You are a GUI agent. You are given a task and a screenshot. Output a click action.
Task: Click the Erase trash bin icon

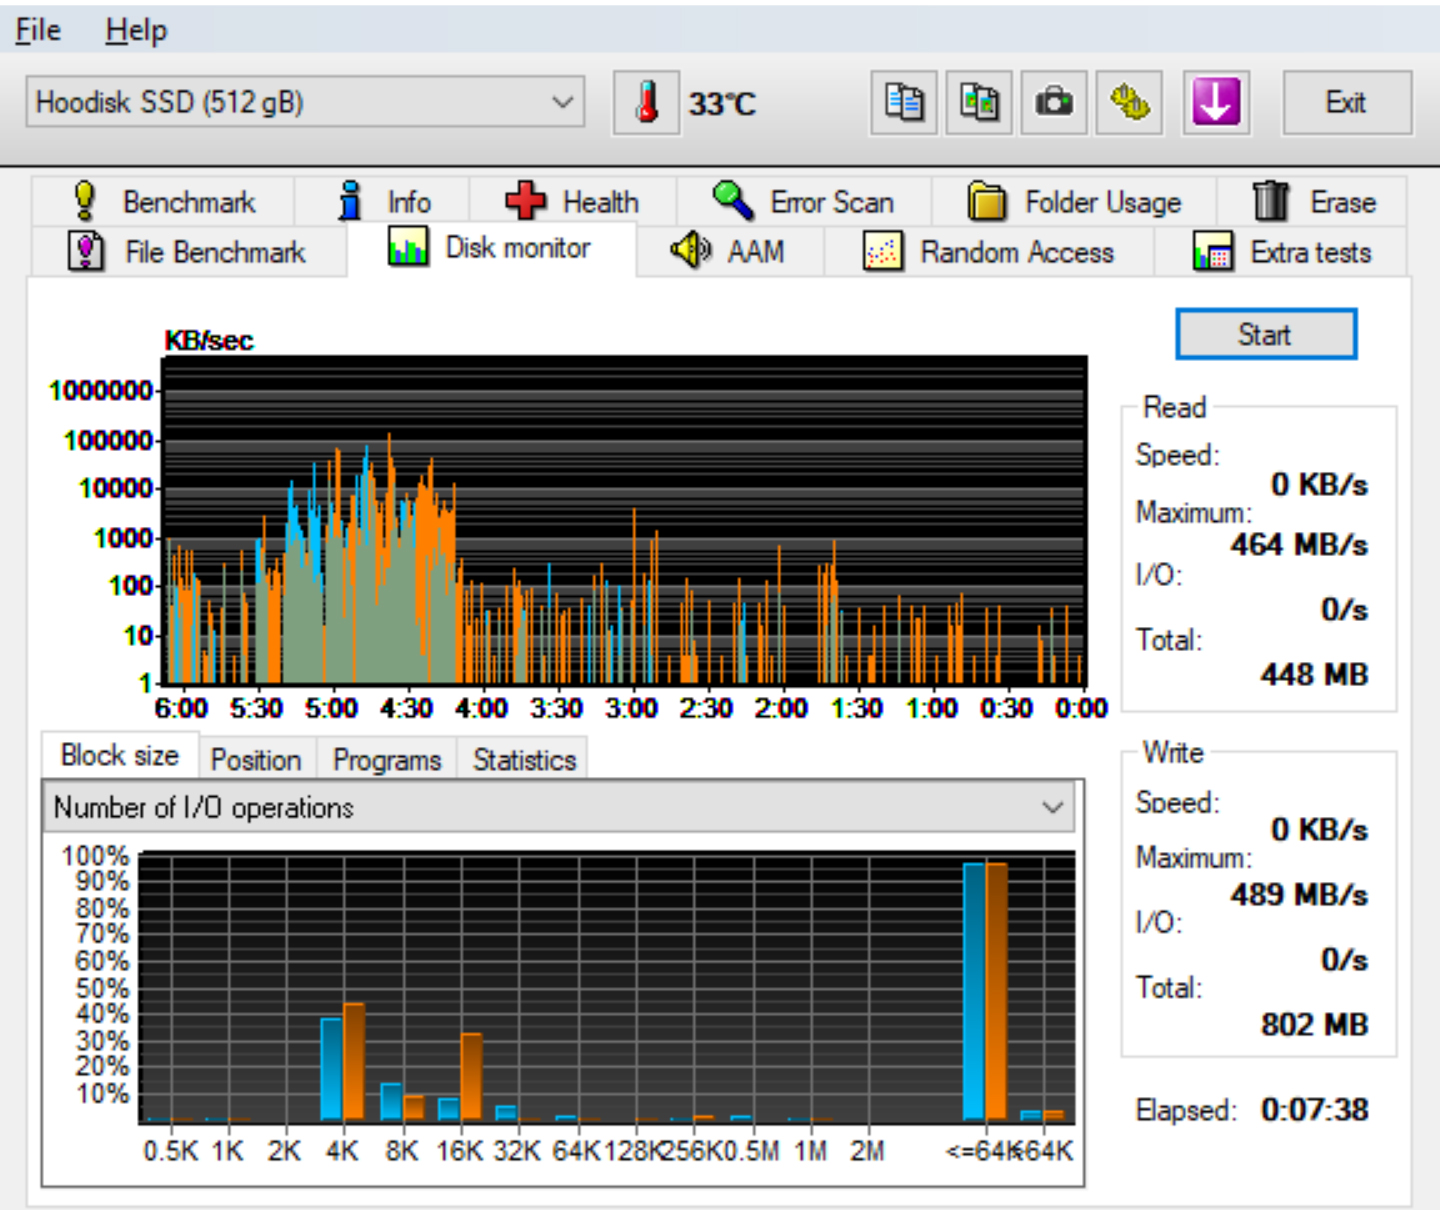(x=1271, y=201)
